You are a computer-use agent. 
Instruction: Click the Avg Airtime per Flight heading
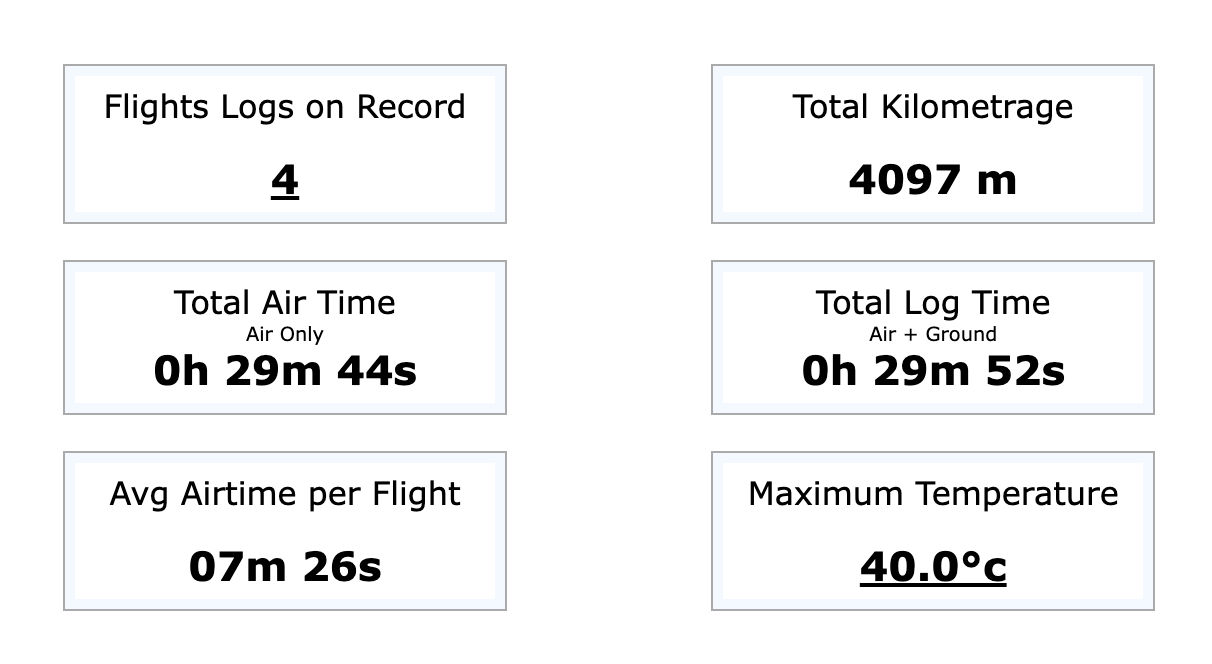(x=285, y=494)
